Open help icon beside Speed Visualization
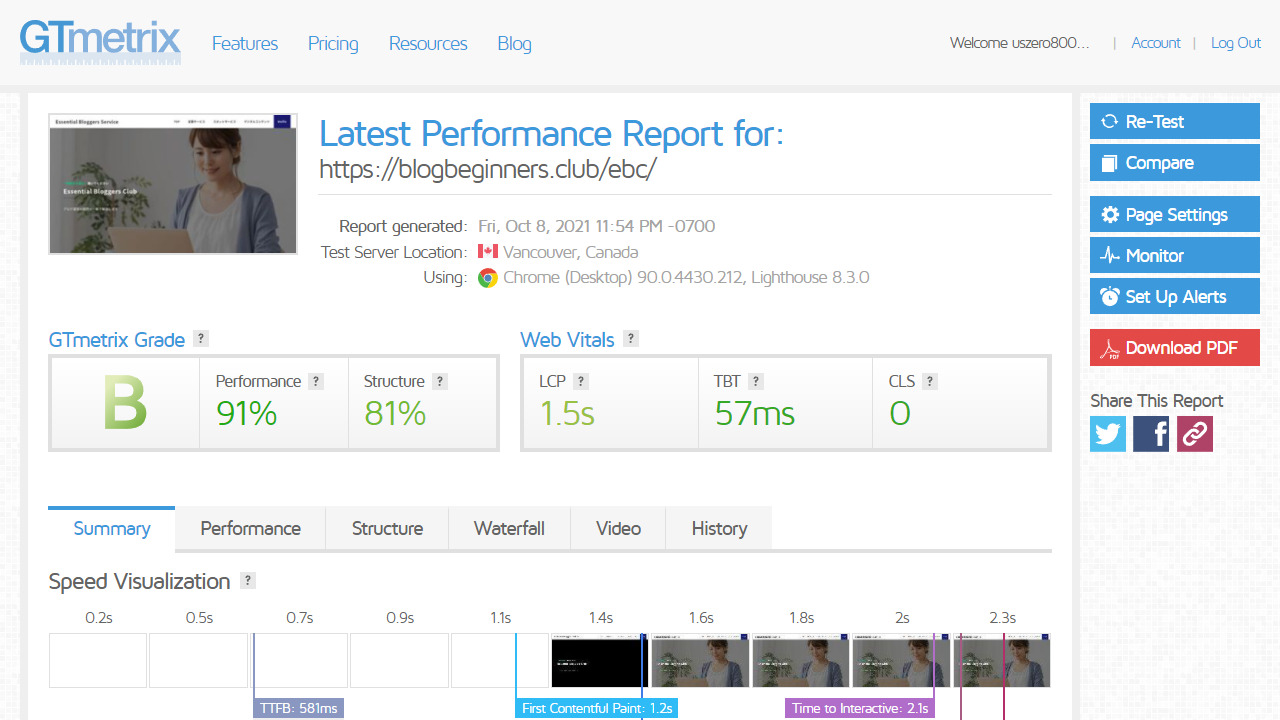The width and height of the screenshot is (1280, 720). 248,580
